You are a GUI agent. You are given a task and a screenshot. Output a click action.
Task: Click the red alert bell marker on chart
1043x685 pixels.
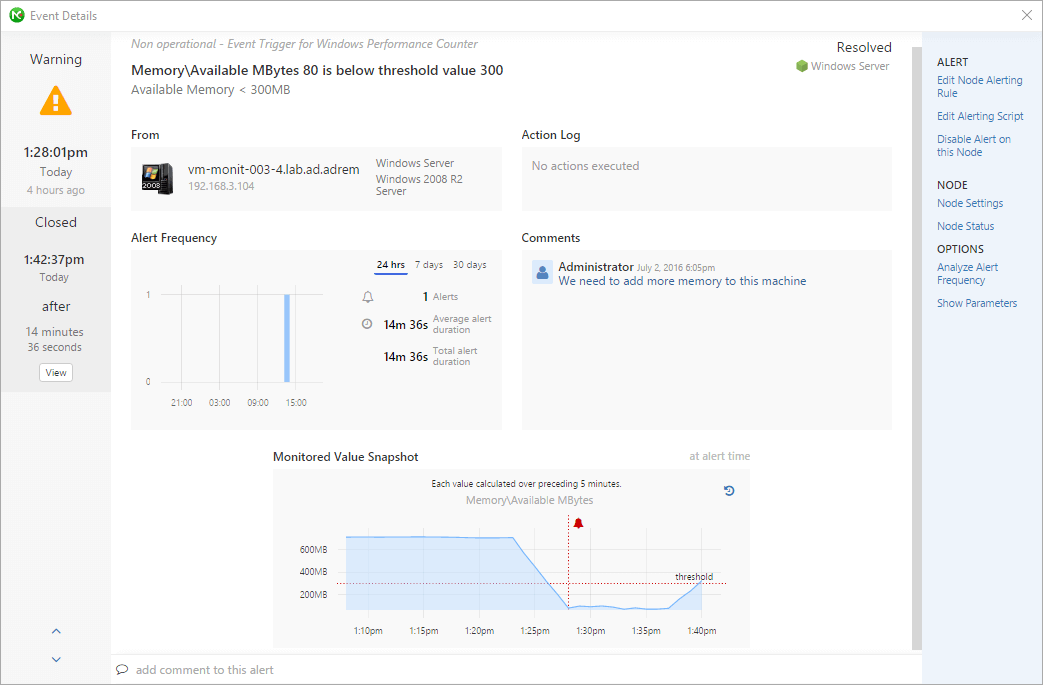click(578, 523)
